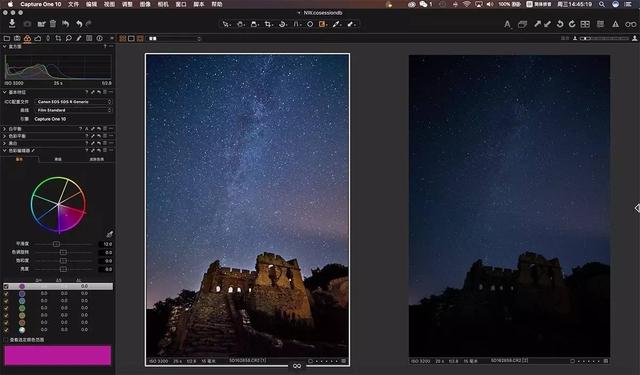The width and height of the screenshot is (640, 375).
Task: Select the pan hand cursor tool
Action: (240, 24)
